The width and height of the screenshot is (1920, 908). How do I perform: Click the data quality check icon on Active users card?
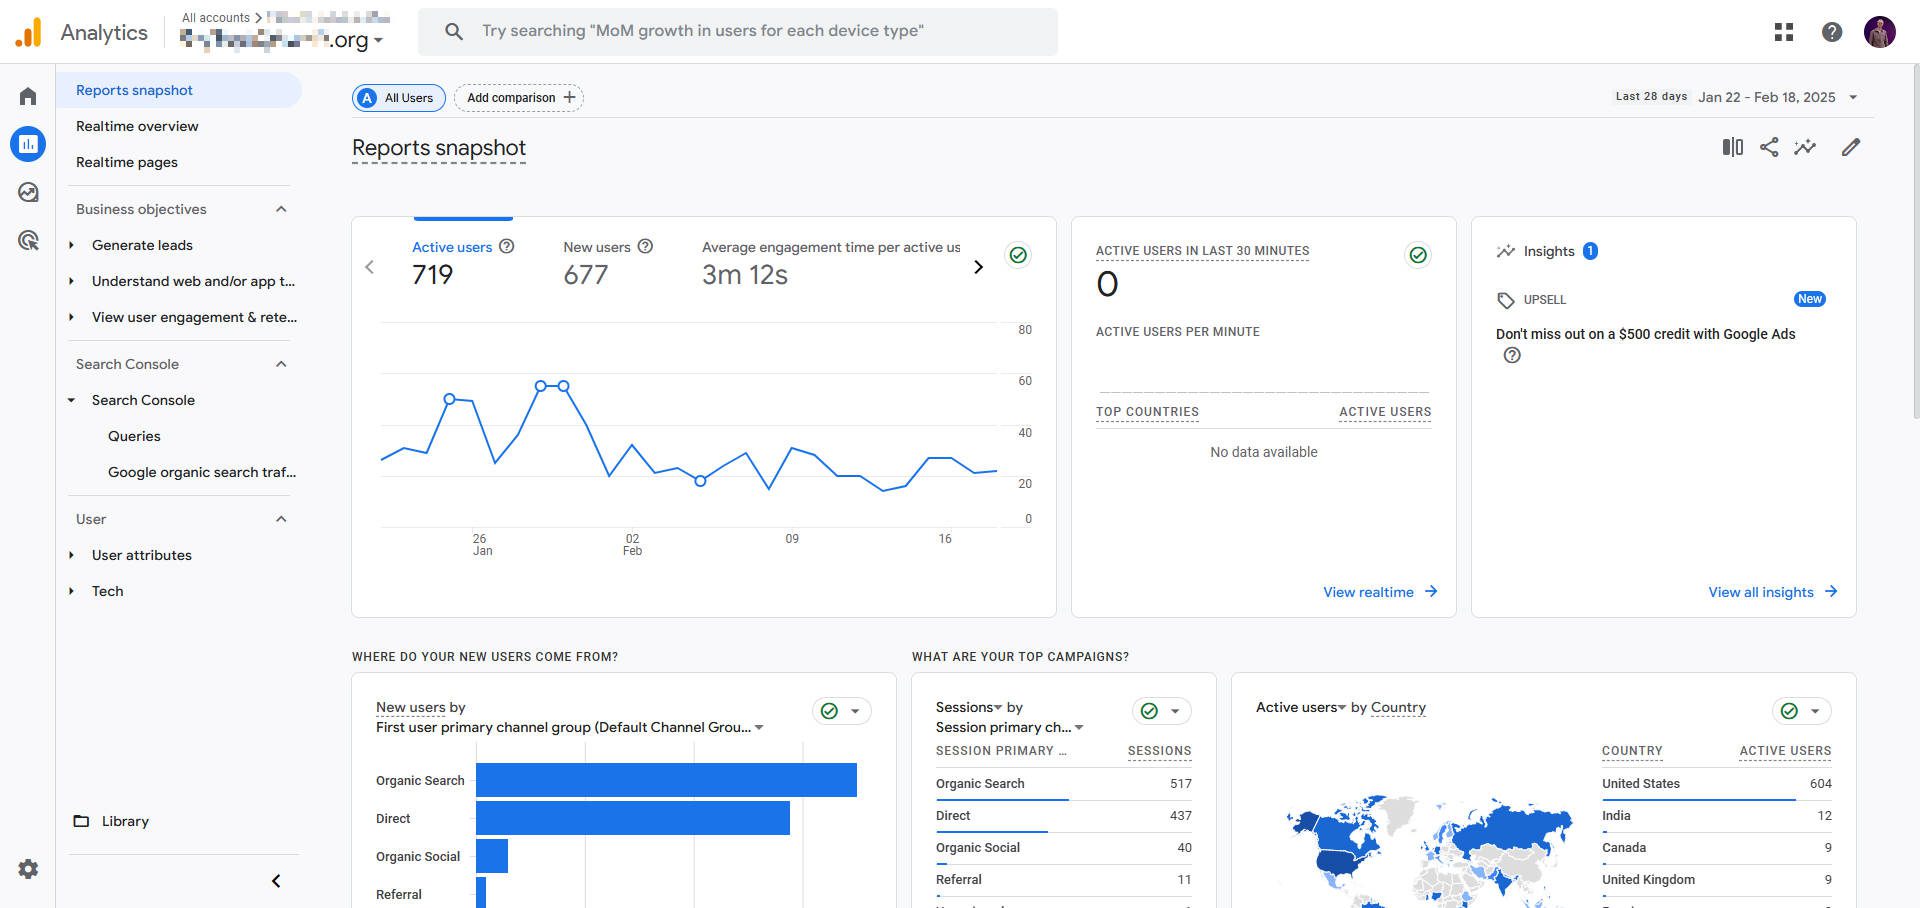(x=1018, y=255)
